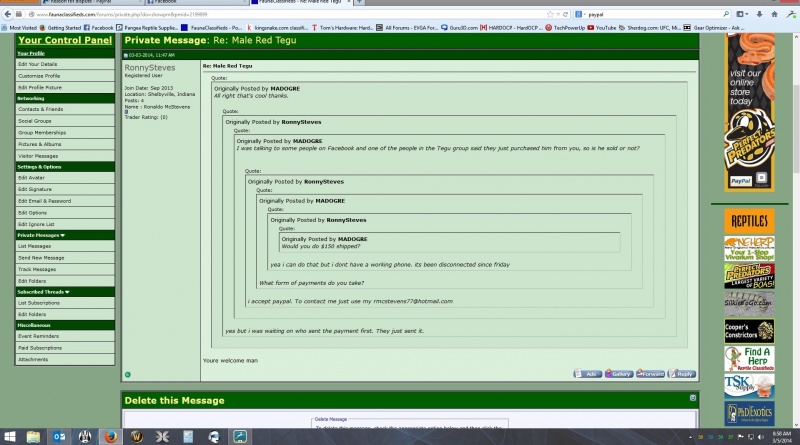Image resolution: width=800 pixels, height=445 pixels.
Task: Click the Gallery button under message
Action: click(x=619, y=374)
